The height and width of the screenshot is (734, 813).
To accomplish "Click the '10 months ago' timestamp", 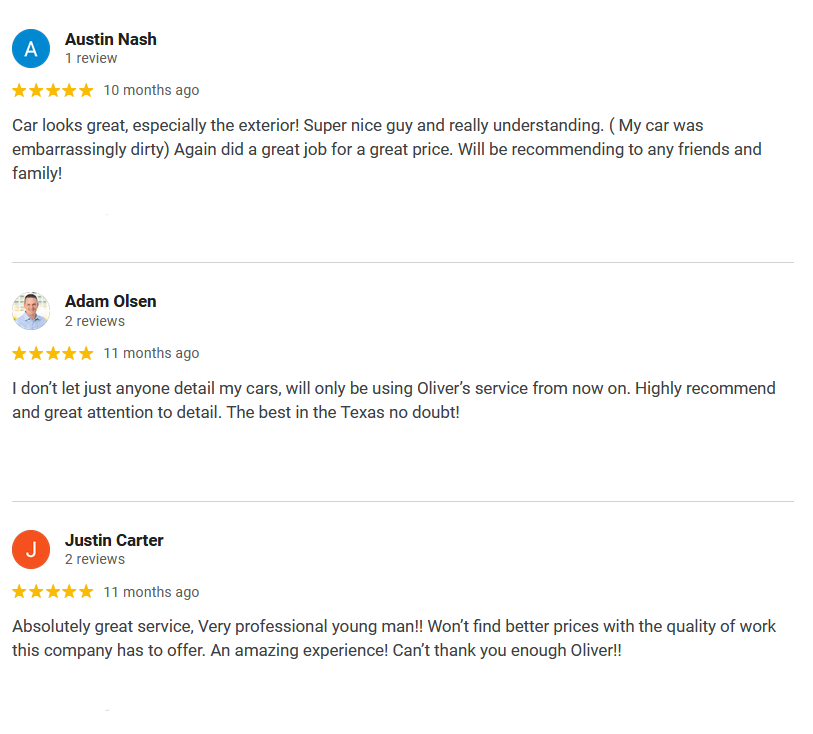I will 151,90.
